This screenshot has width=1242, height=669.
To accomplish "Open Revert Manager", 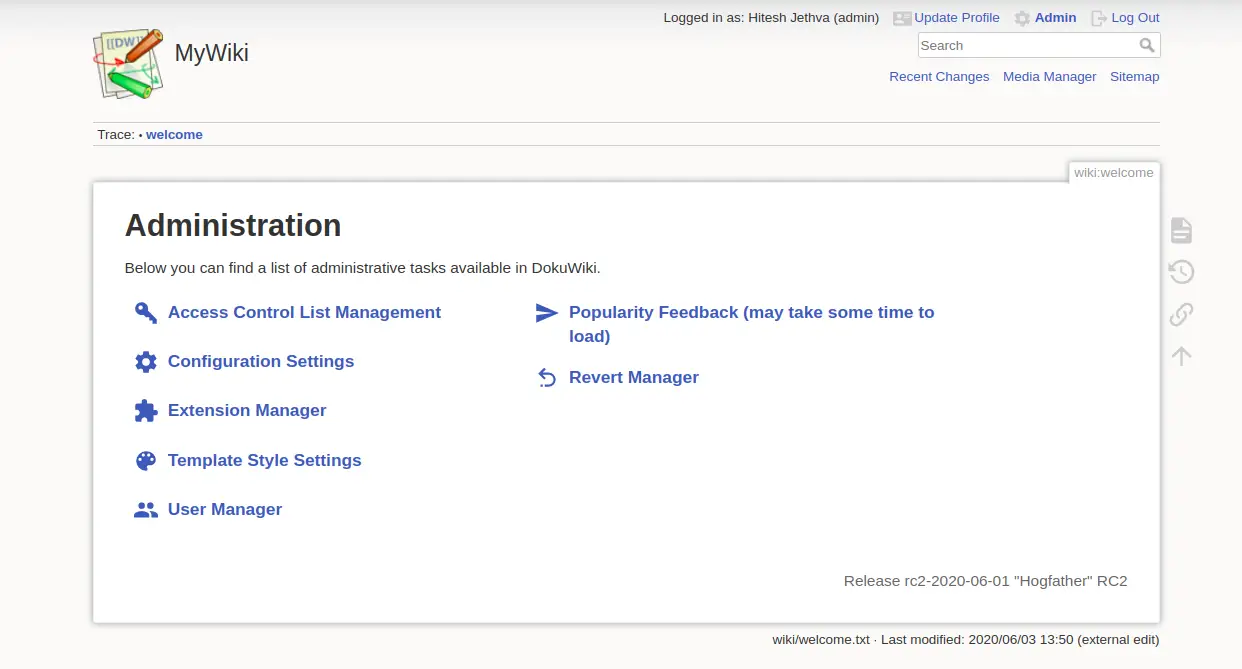I will point(634,378).
